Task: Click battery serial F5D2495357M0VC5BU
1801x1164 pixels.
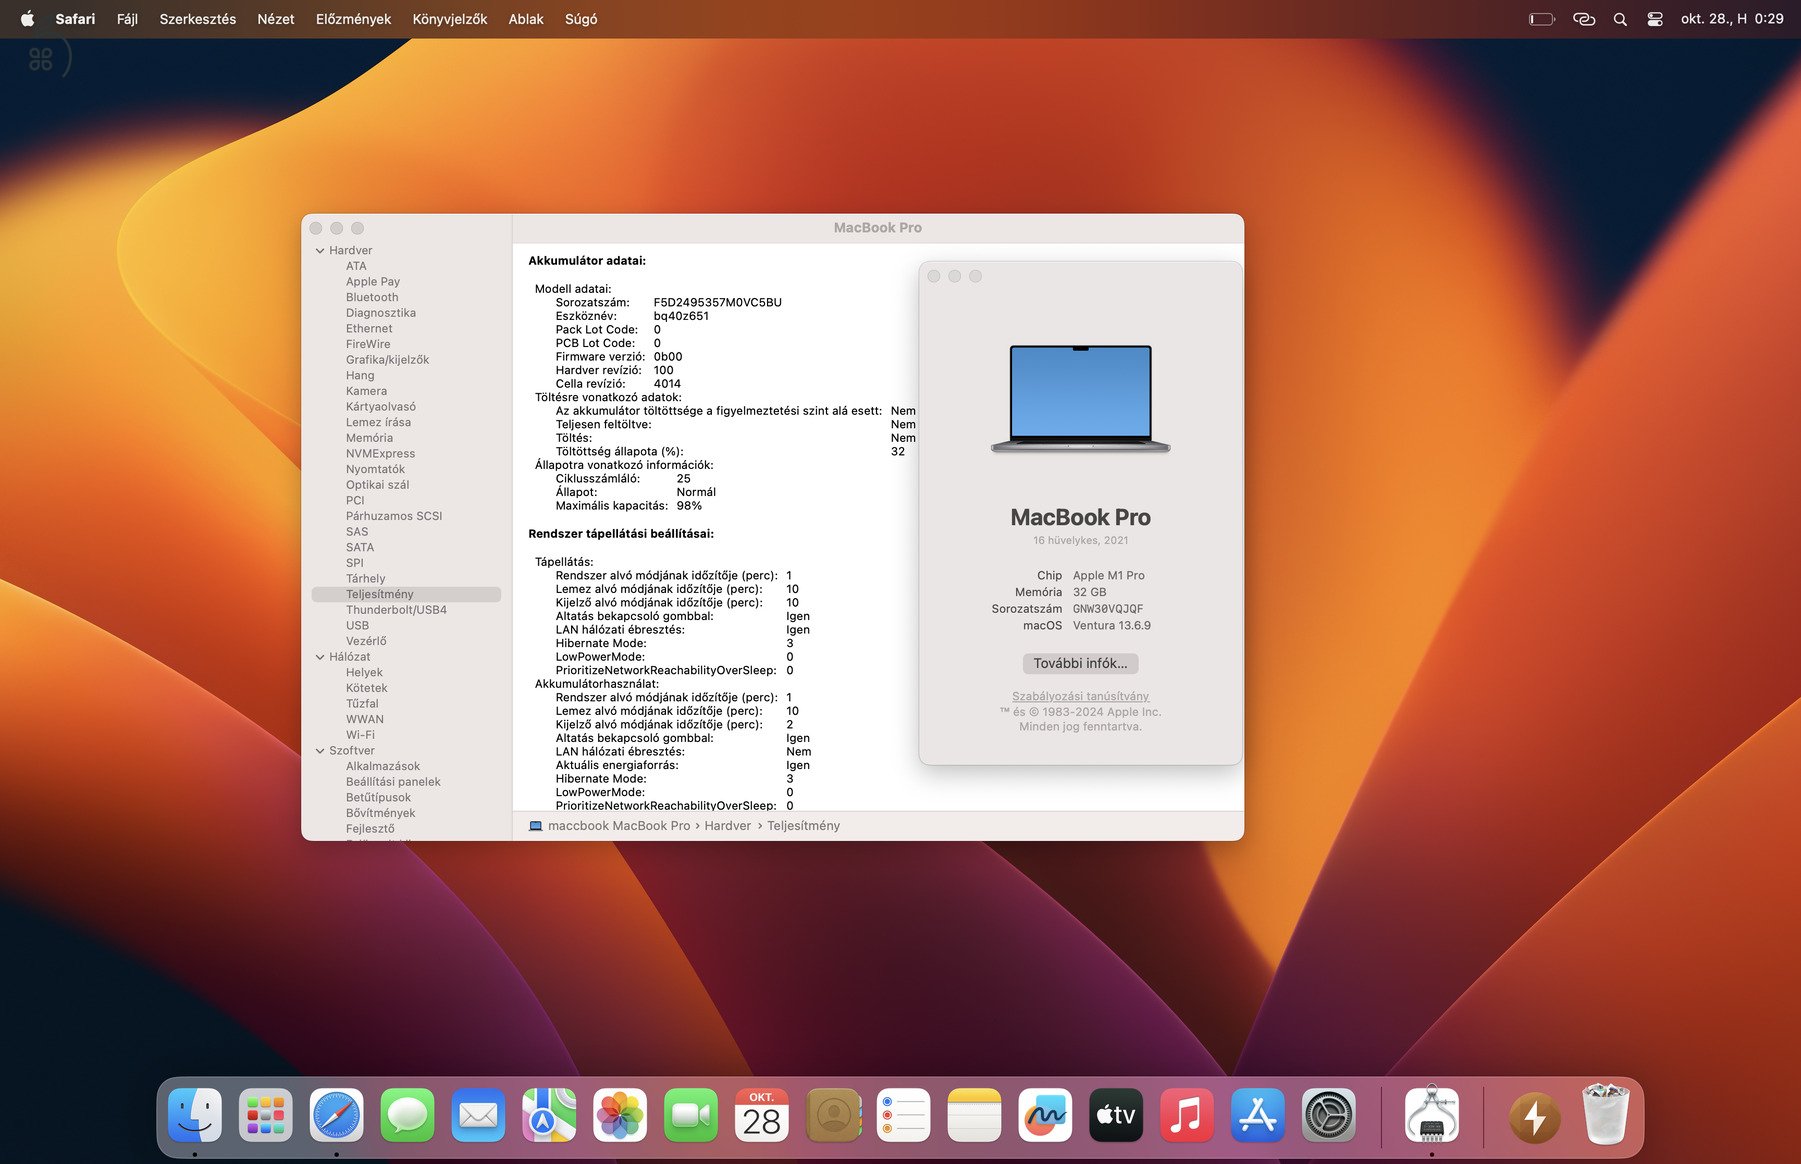Action: tap(717, 302)
